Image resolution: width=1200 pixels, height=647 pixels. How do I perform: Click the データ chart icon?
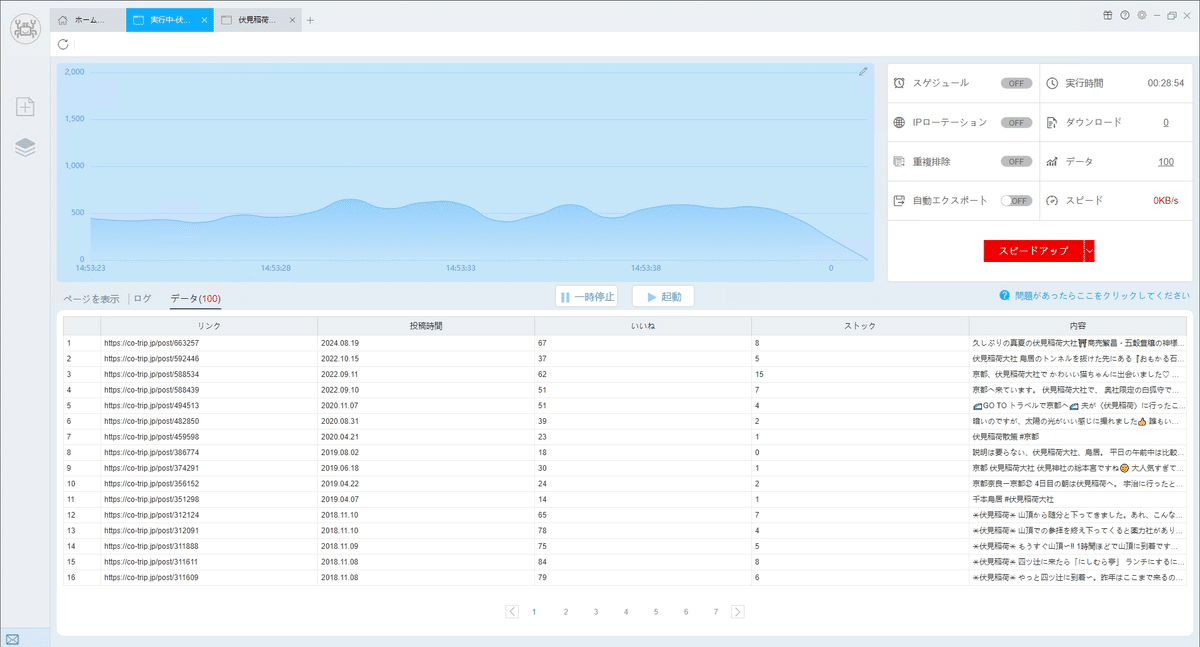[1052, 161]
